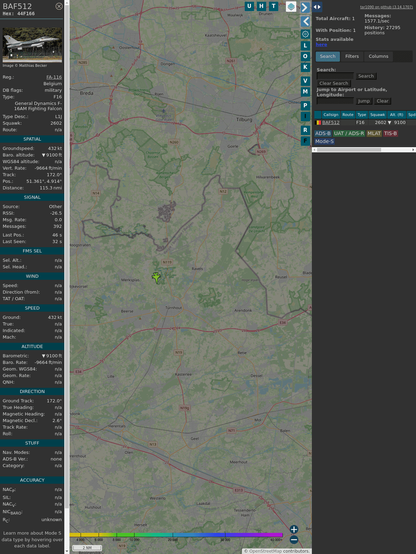The height and width of the screenshot is (554, 416).
Task: Toggle sidebar width double-arrow button
Action: 317,7
